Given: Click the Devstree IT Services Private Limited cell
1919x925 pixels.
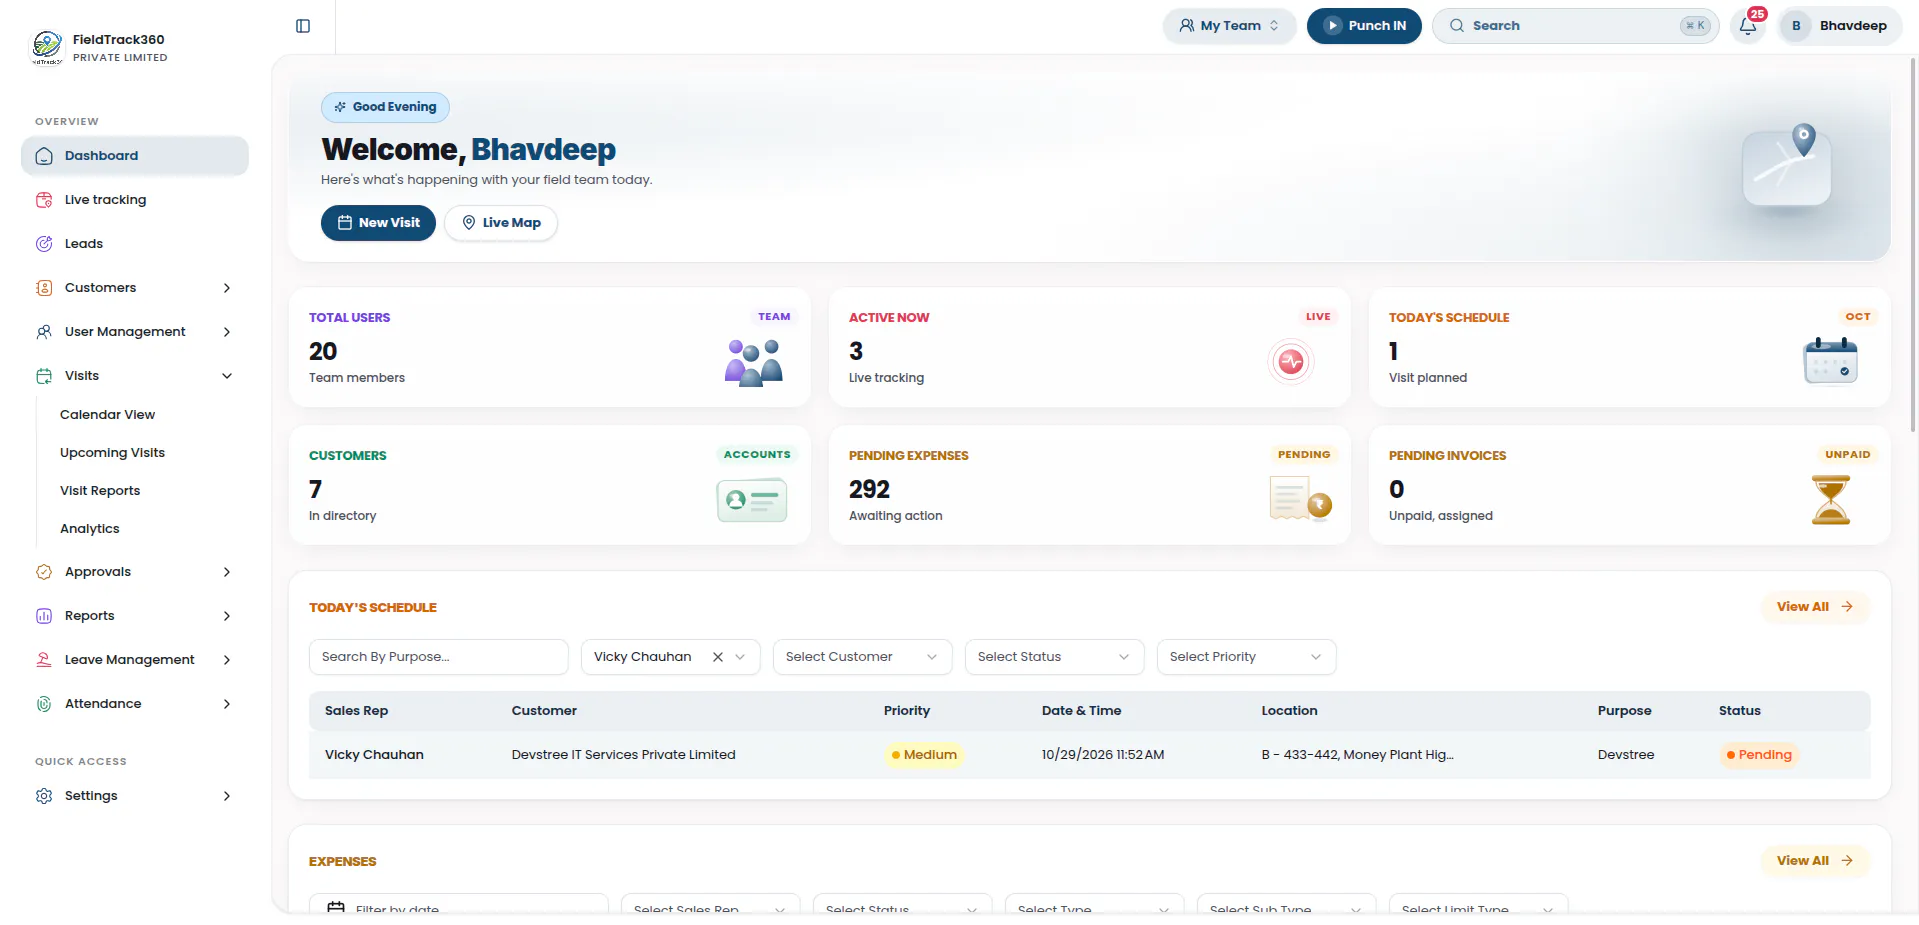Looking at the screenshot, I should click(624, 755).
